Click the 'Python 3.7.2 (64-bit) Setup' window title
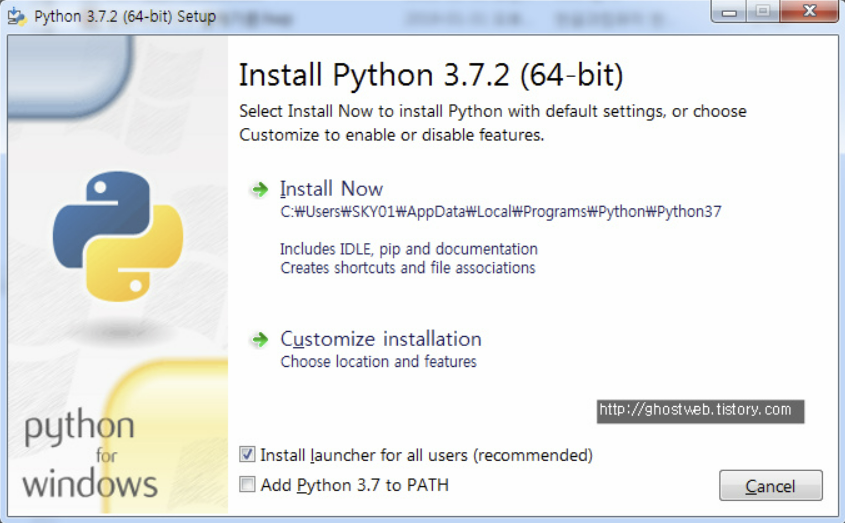The image size is (845, 523). click(x=125, y=17)
